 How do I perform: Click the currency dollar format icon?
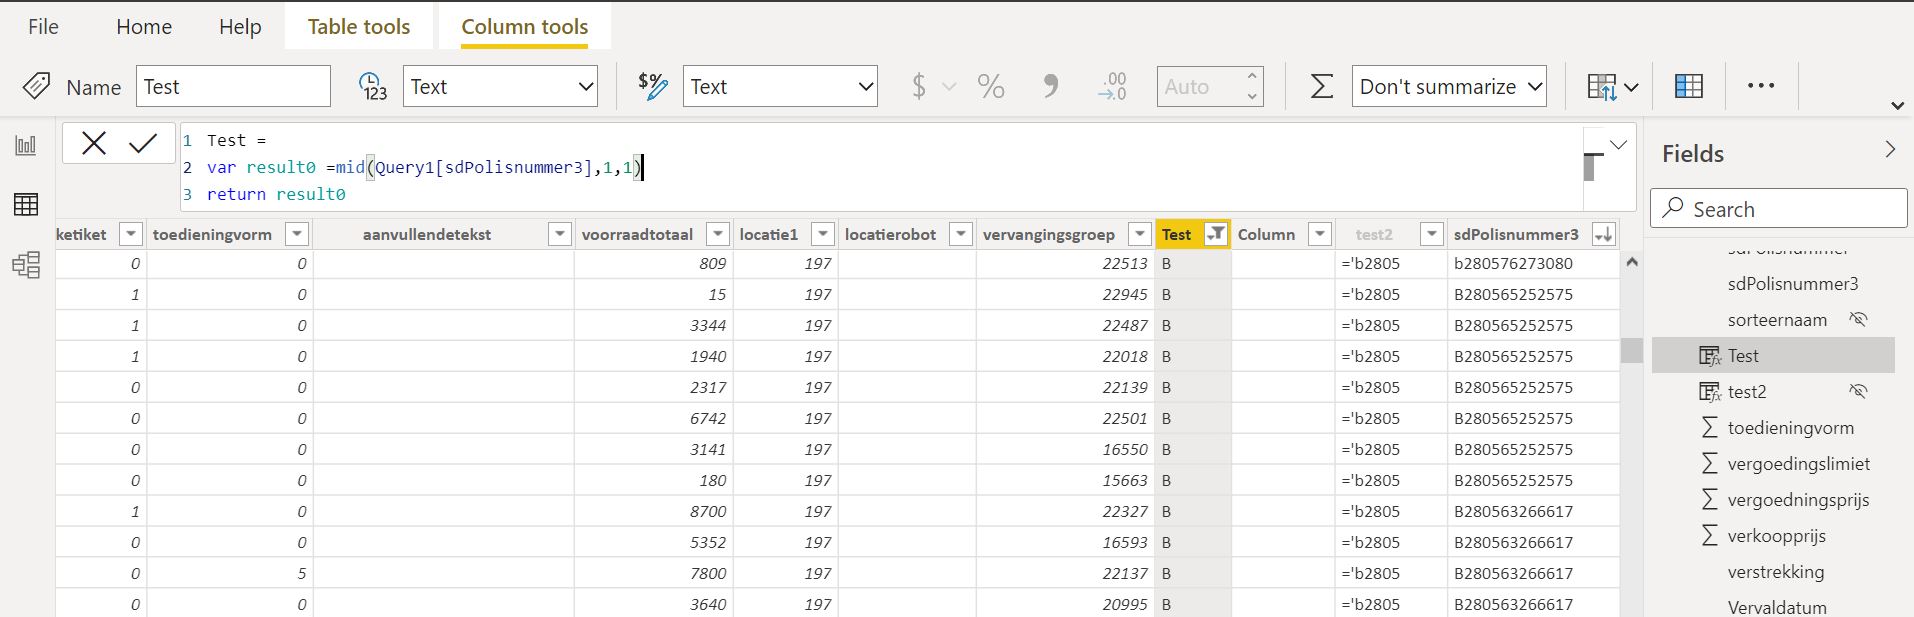point(919,86)
